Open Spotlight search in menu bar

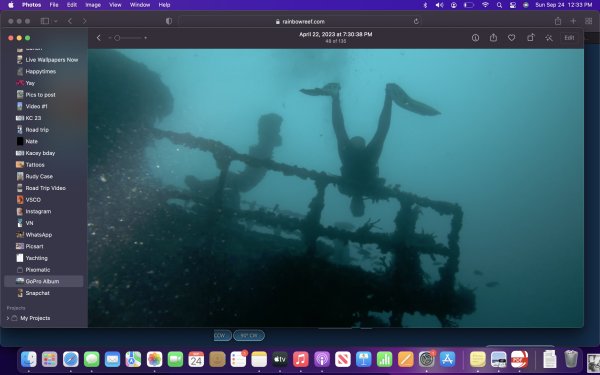coord(499,5)
